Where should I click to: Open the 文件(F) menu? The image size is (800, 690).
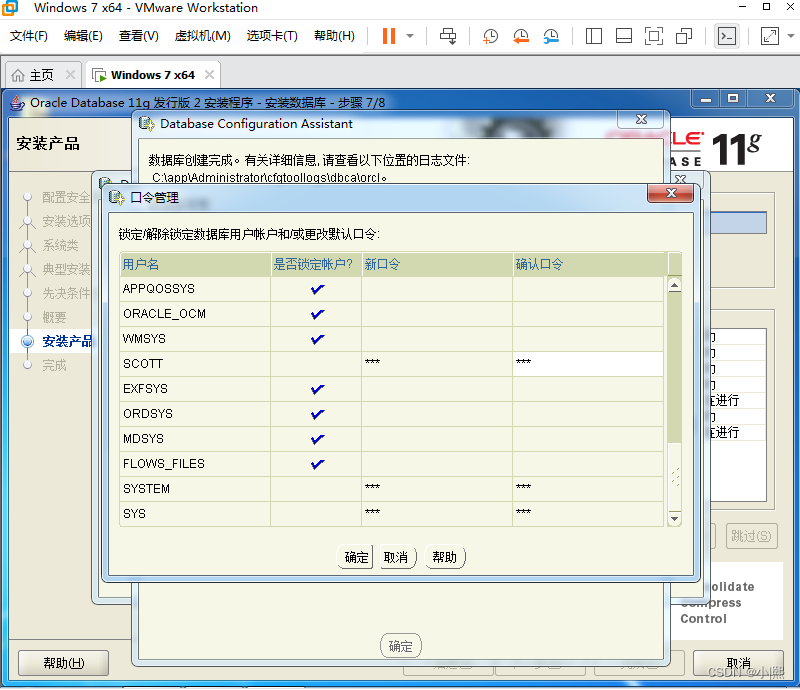tap(29, 36)
